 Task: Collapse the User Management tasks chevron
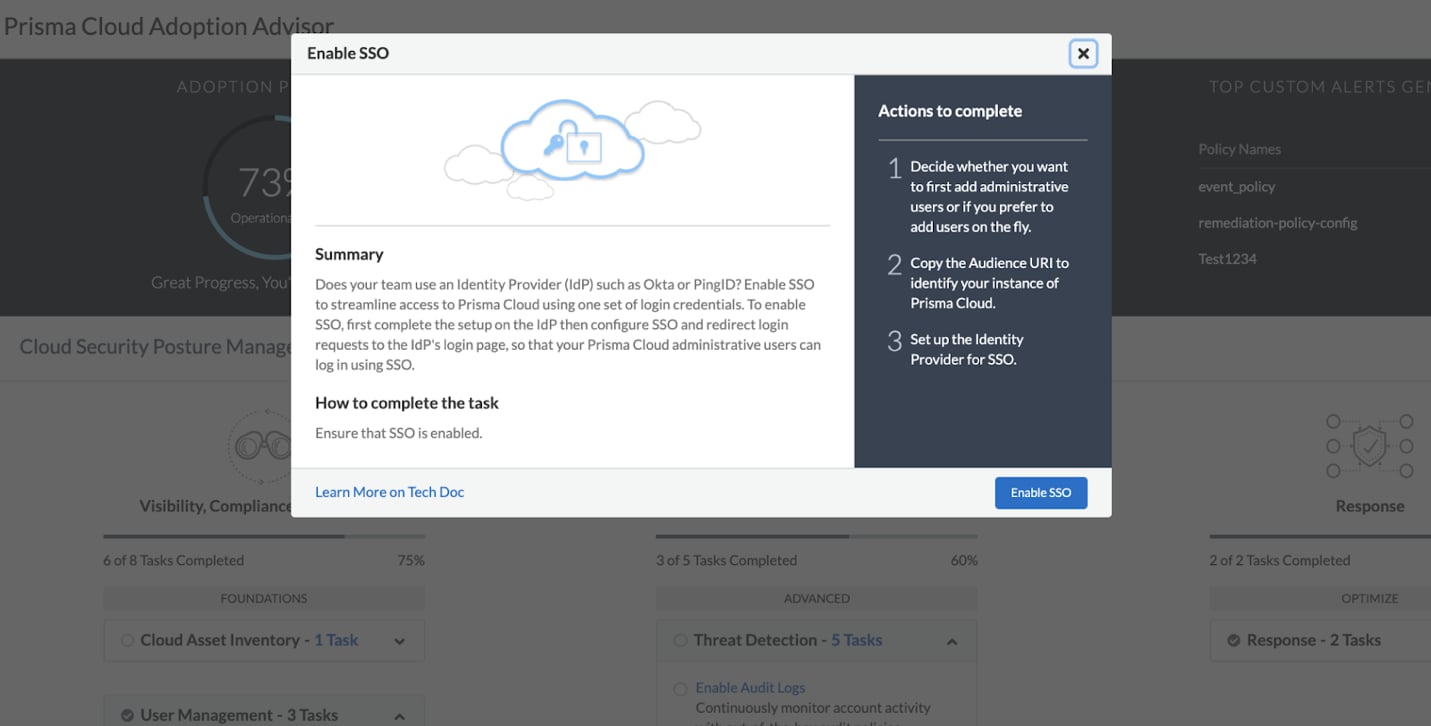[399, 716]
